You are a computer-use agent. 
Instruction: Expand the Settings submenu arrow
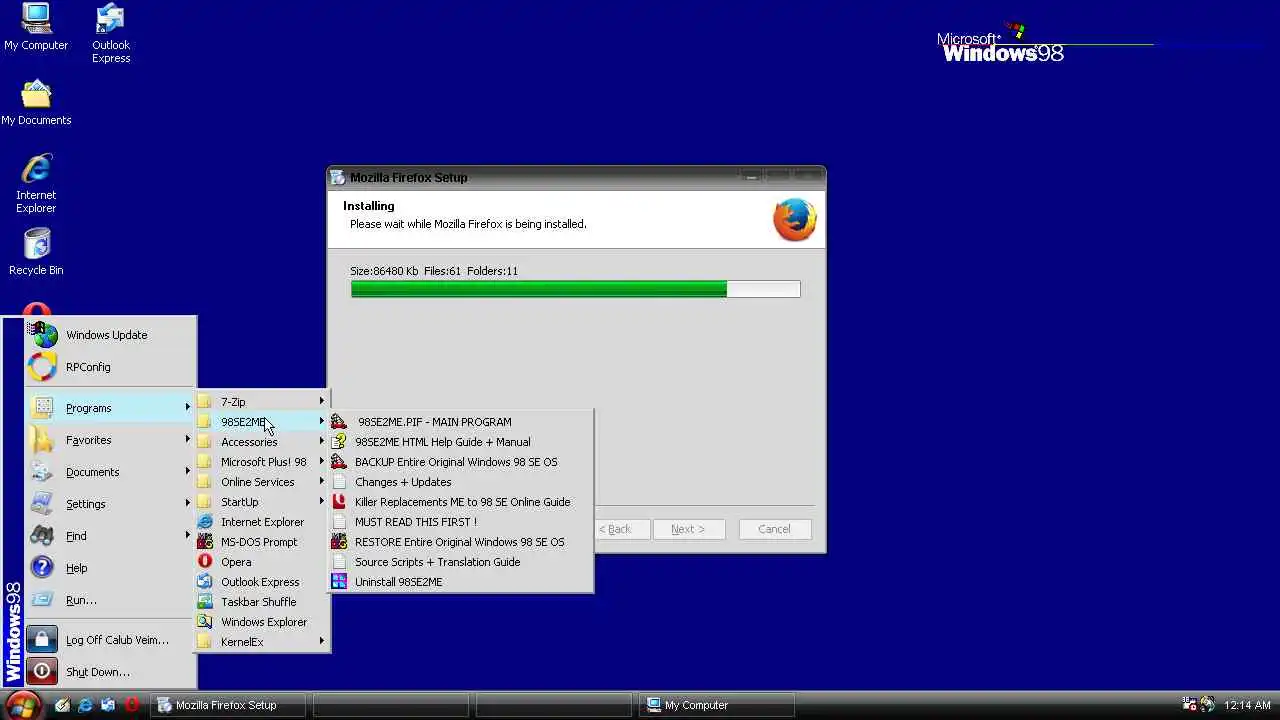[187, 504]
